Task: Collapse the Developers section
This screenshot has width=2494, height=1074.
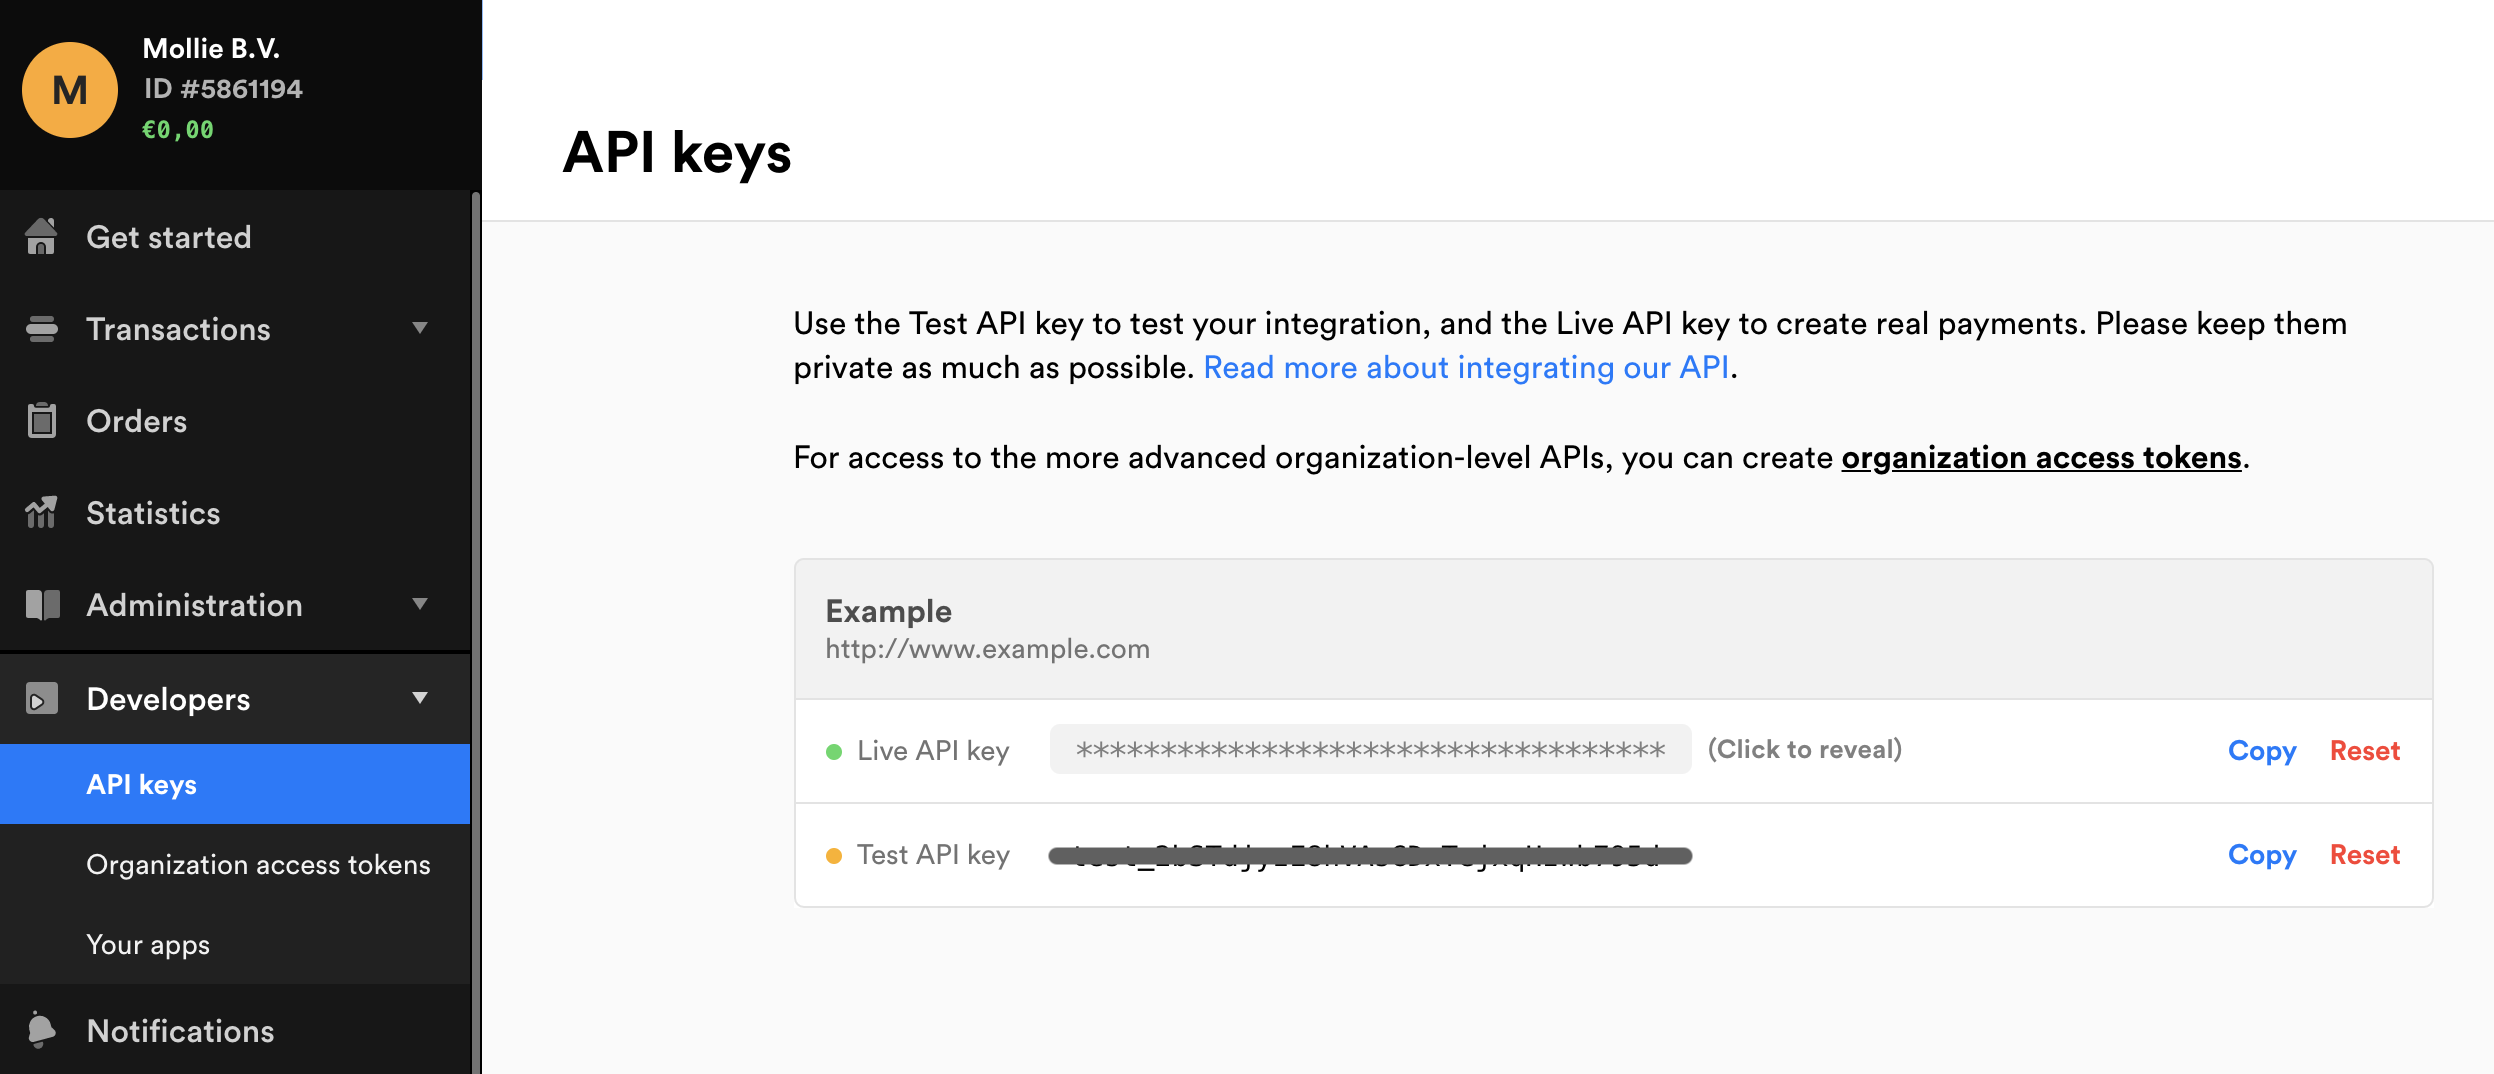Action: pos(421,698)
